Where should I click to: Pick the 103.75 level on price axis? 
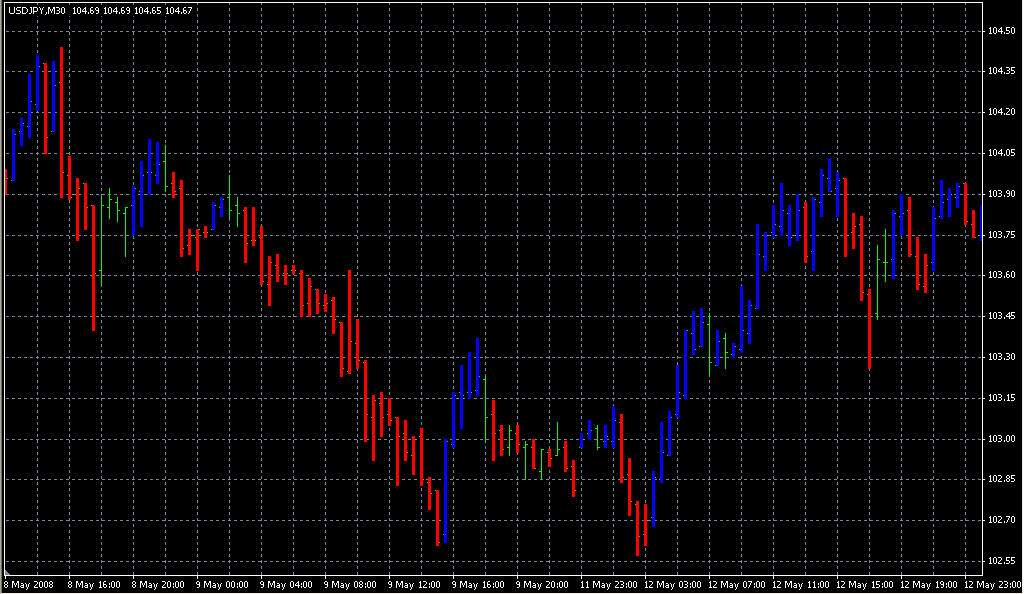click(x=1001, y=234)
